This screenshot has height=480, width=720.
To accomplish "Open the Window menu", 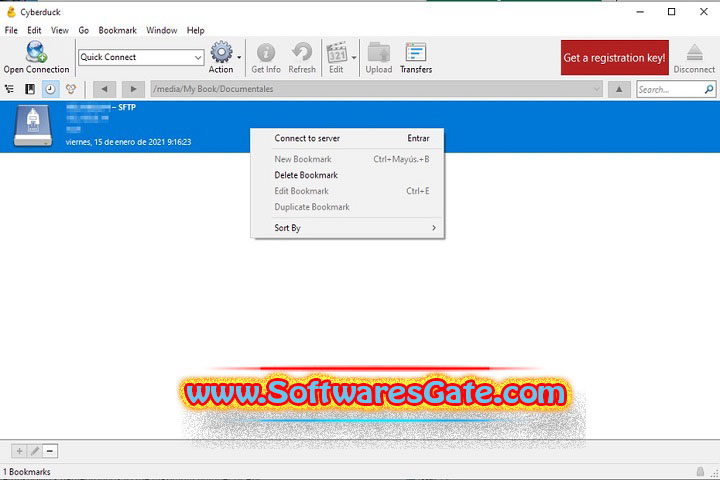I will coord(162,30).
